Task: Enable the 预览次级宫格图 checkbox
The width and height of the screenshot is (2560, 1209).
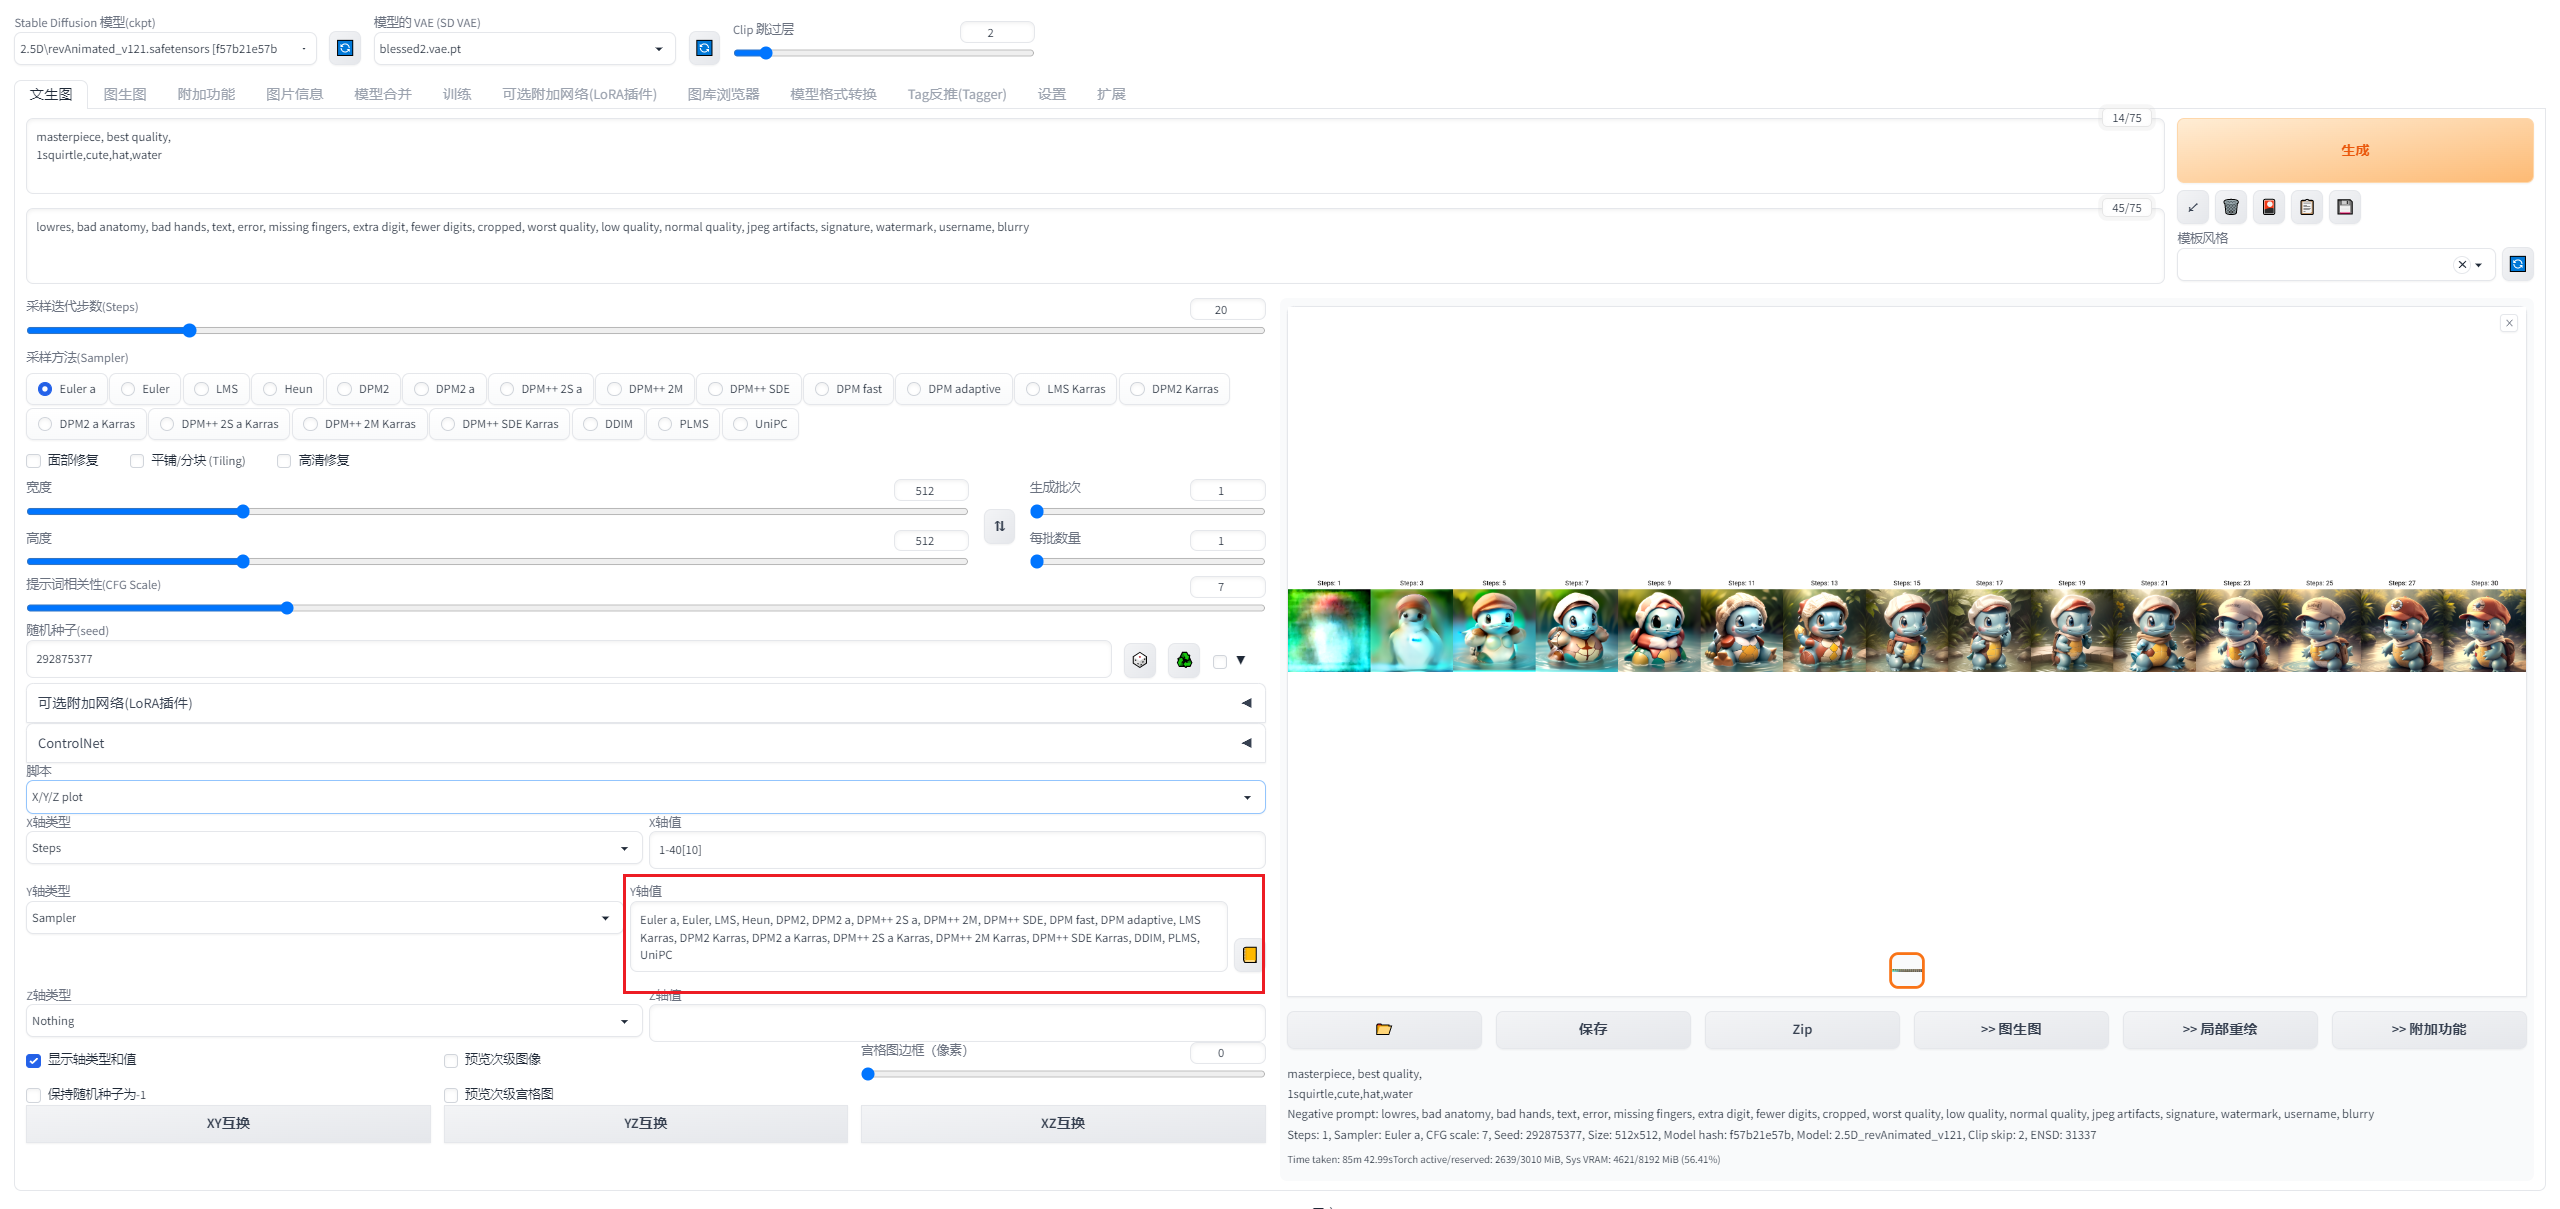Action: coord(451,1095)
